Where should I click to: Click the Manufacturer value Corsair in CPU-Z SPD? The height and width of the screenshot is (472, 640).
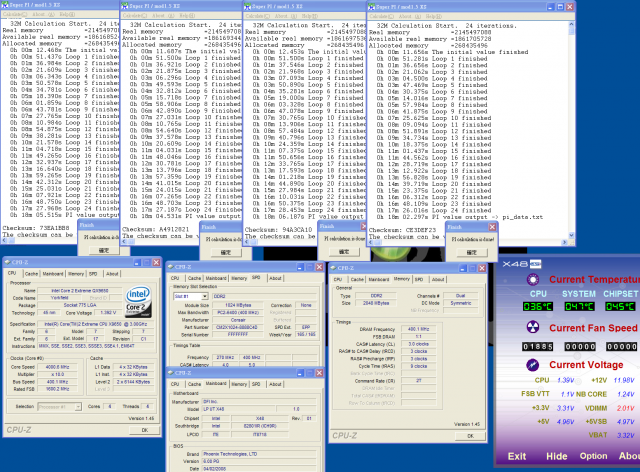pyautogui.click(x=238, y=320)
